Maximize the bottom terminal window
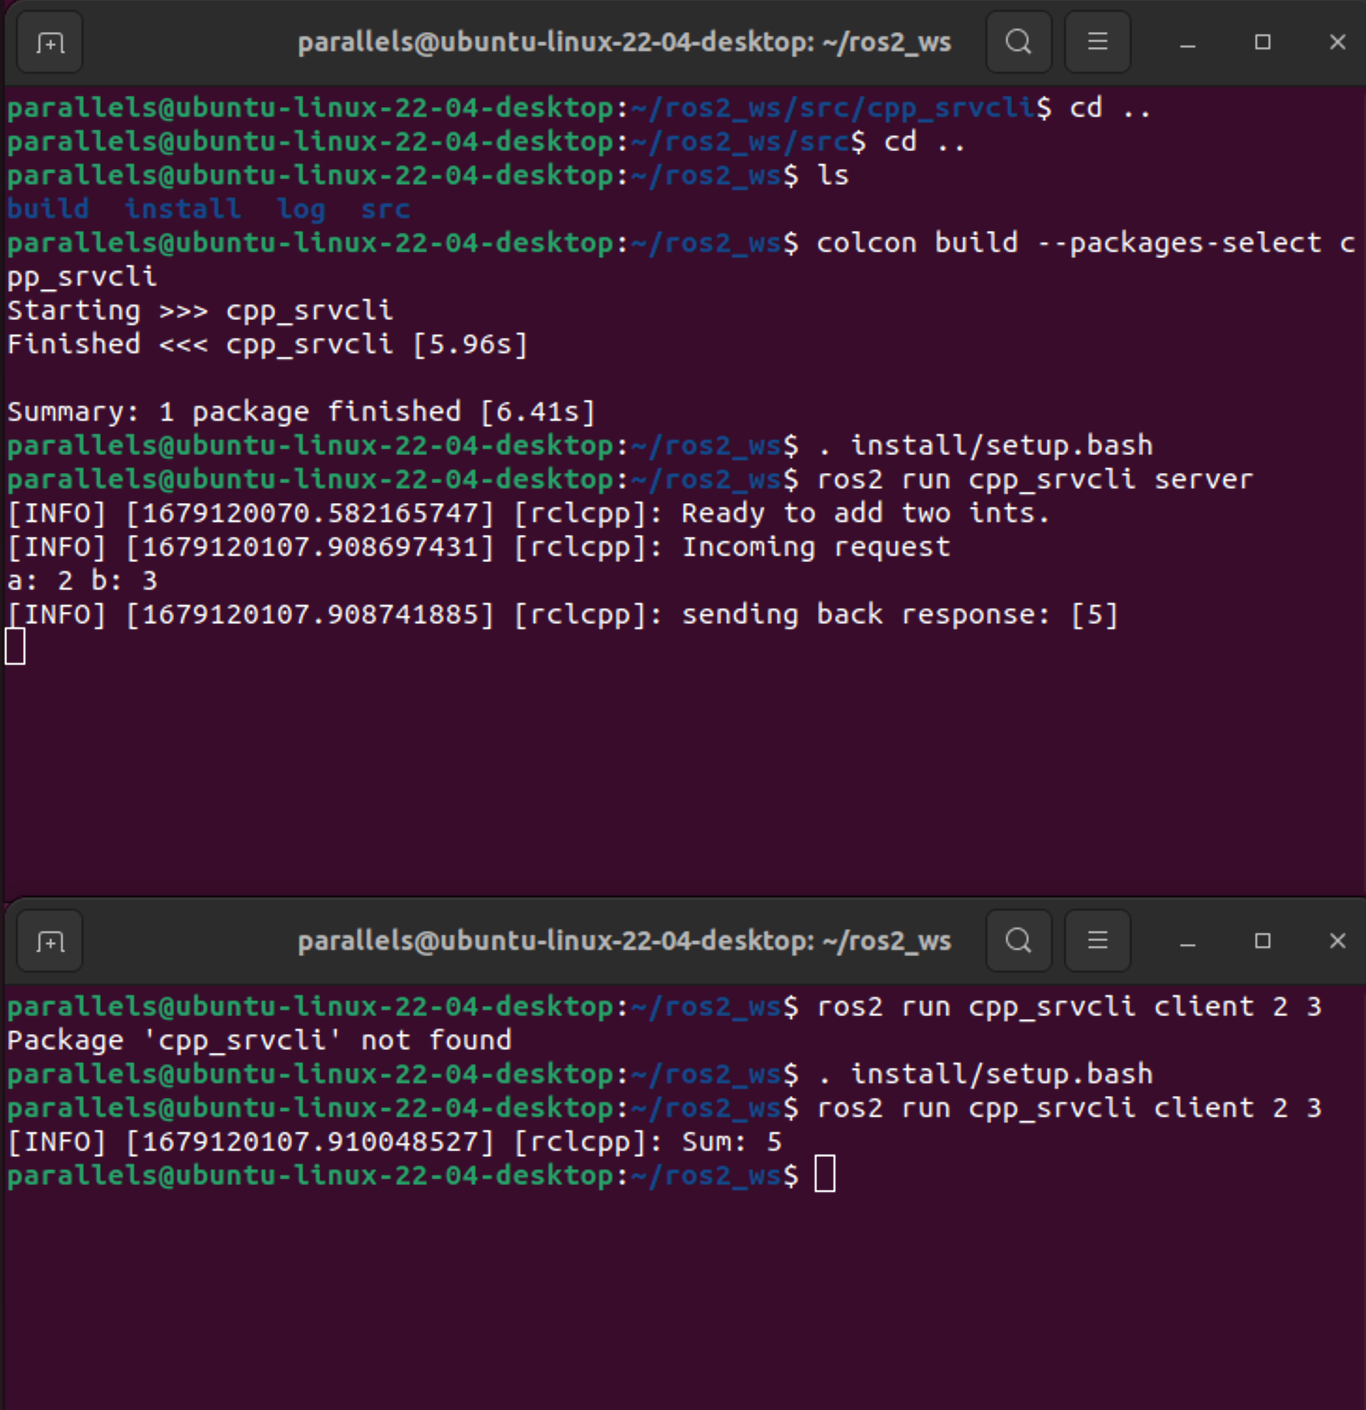The width and height of the screenshot is (1366, 1410). (1262, 940)
